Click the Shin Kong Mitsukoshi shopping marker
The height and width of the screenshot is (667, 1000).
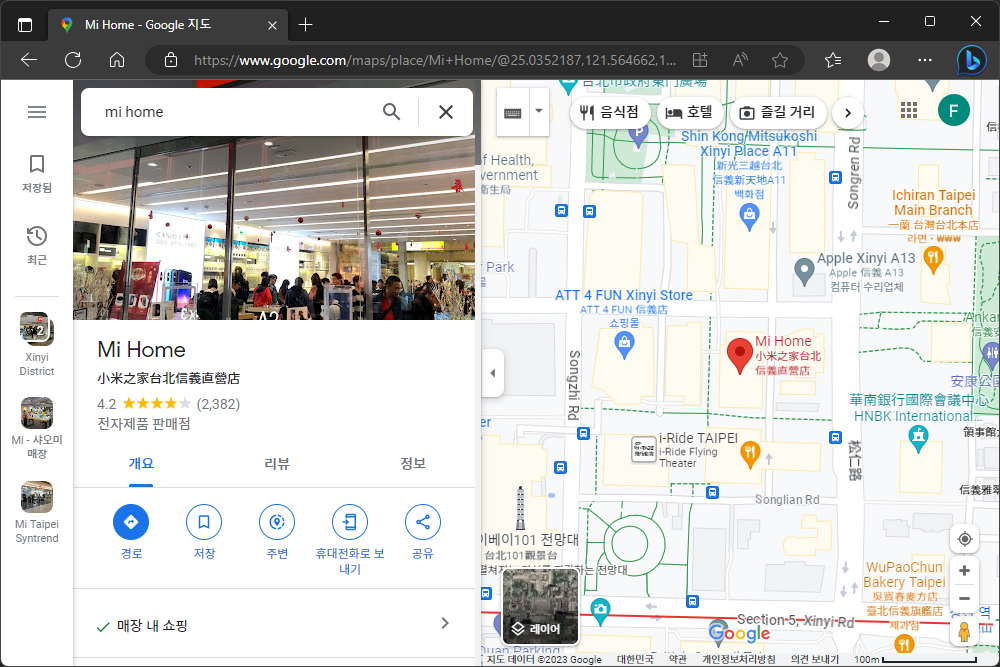click(x=749, y=217)
